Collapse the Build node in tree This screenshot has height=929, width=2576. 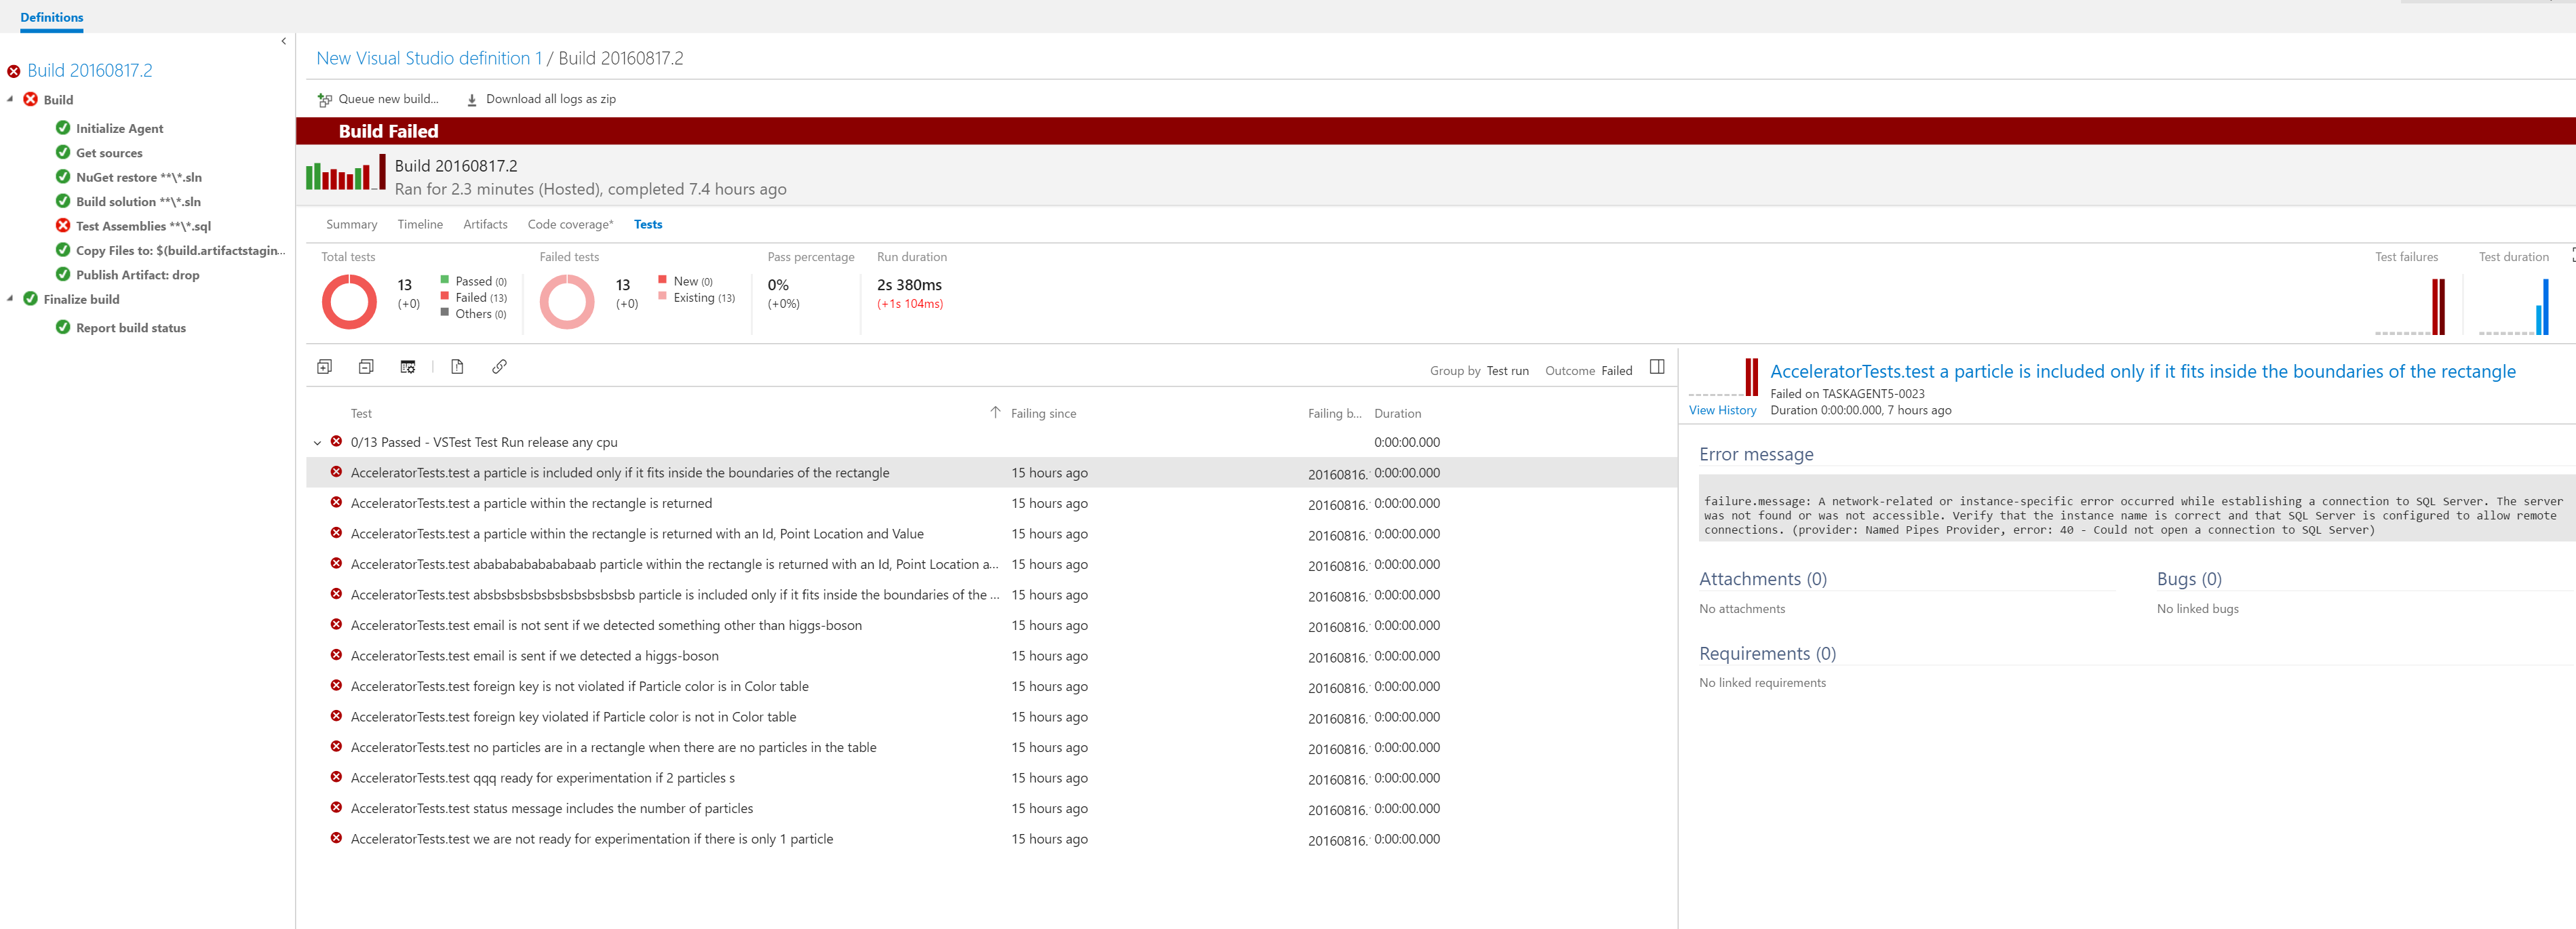(x=10, y=99)
